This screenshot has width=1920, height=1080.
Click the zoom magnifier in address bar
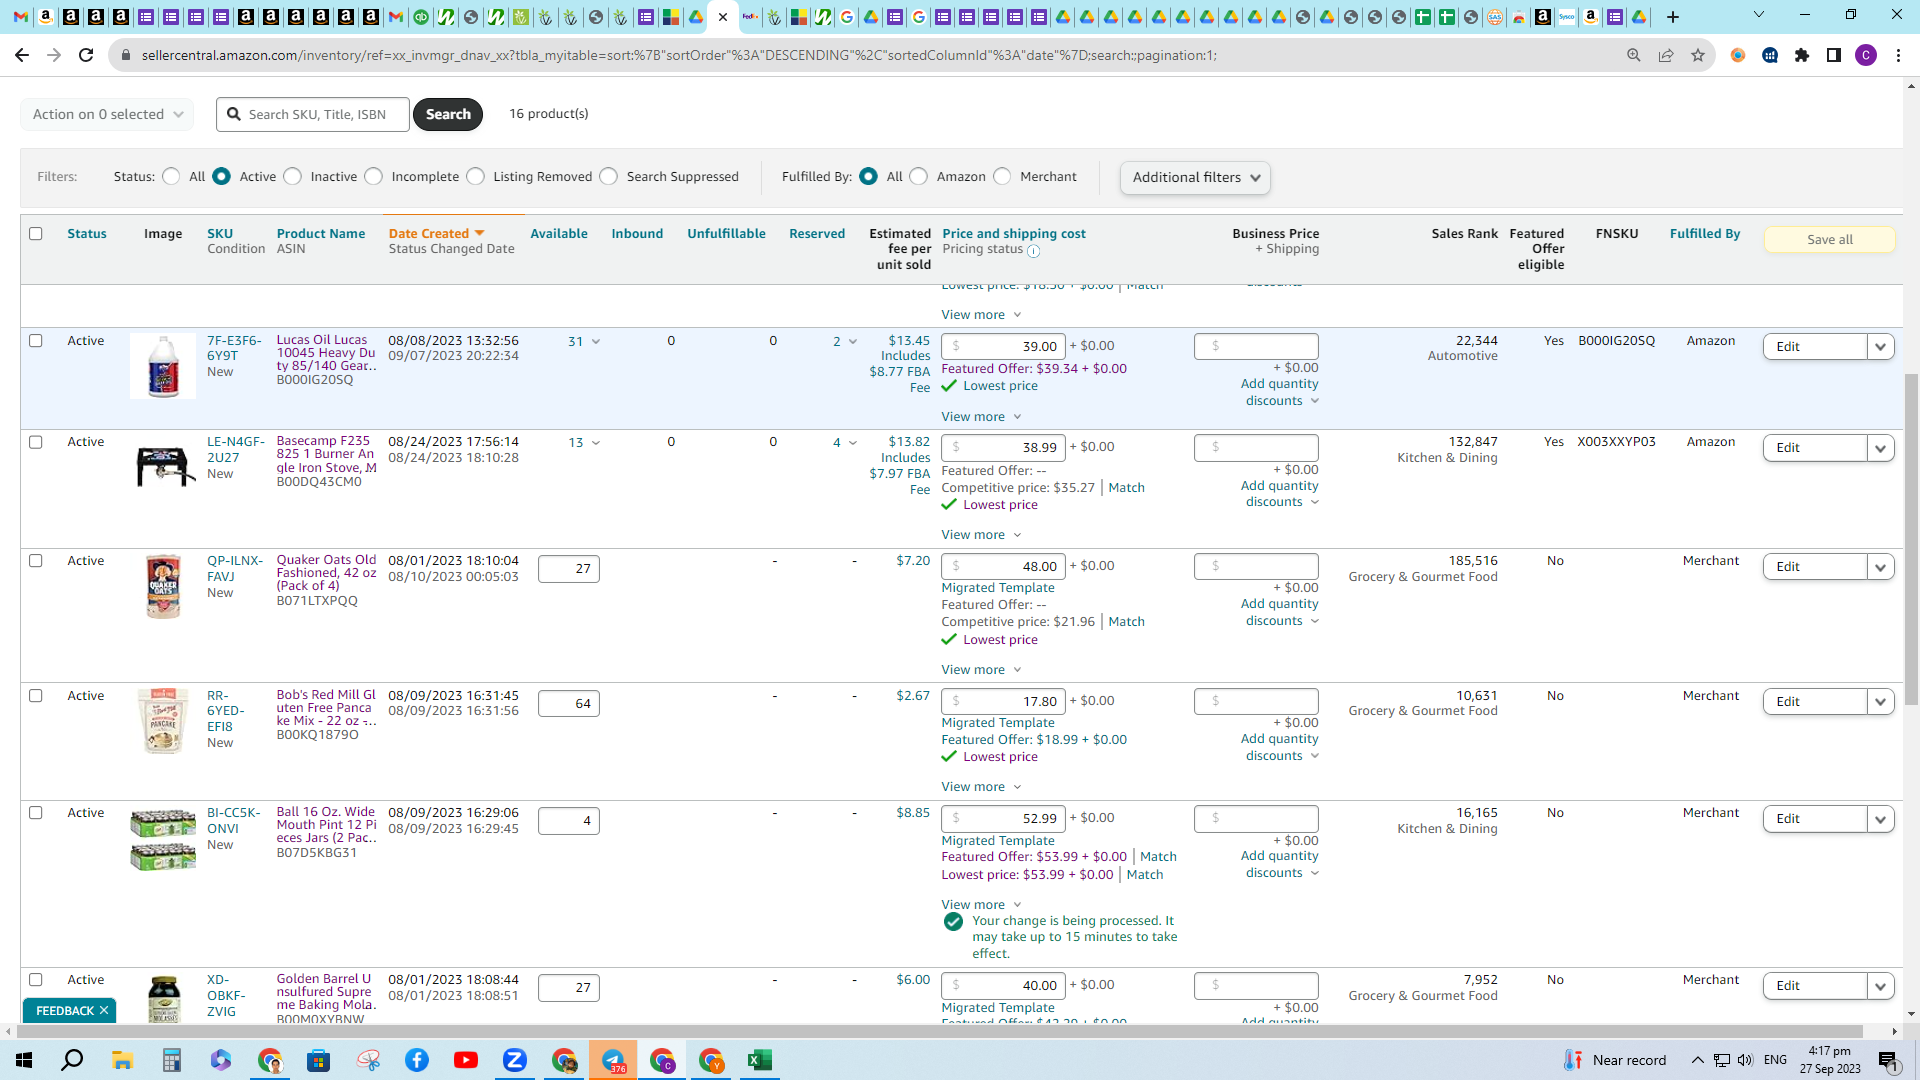point(1634,55)
